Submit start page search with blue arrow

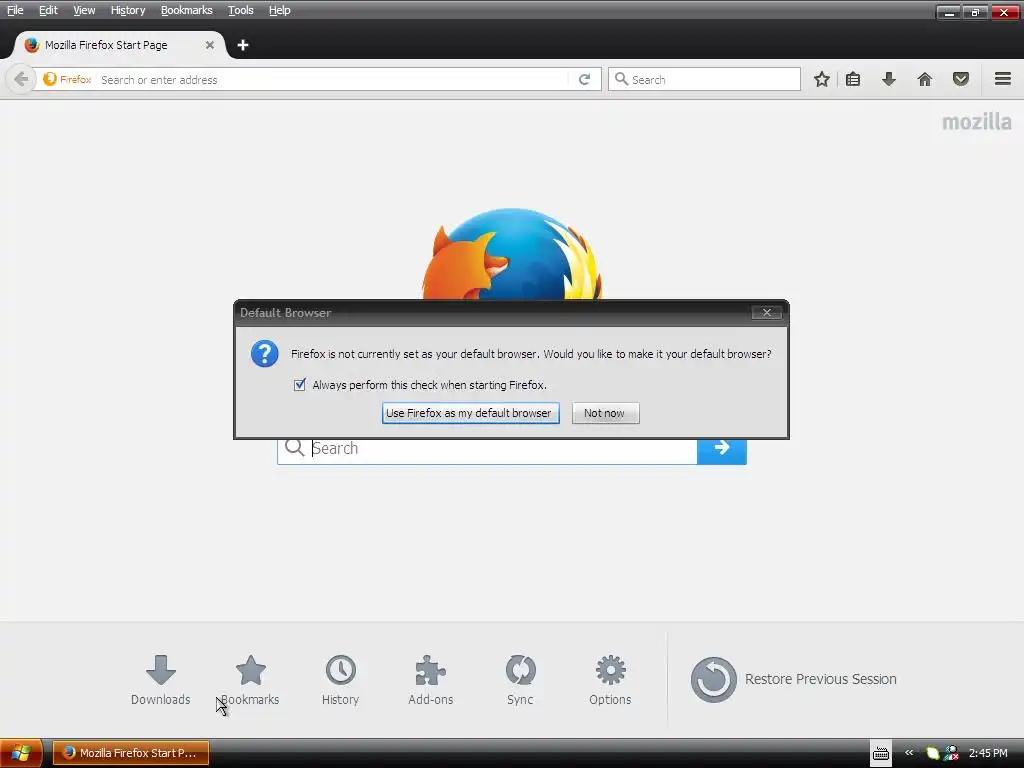click(x=722, y=449)
